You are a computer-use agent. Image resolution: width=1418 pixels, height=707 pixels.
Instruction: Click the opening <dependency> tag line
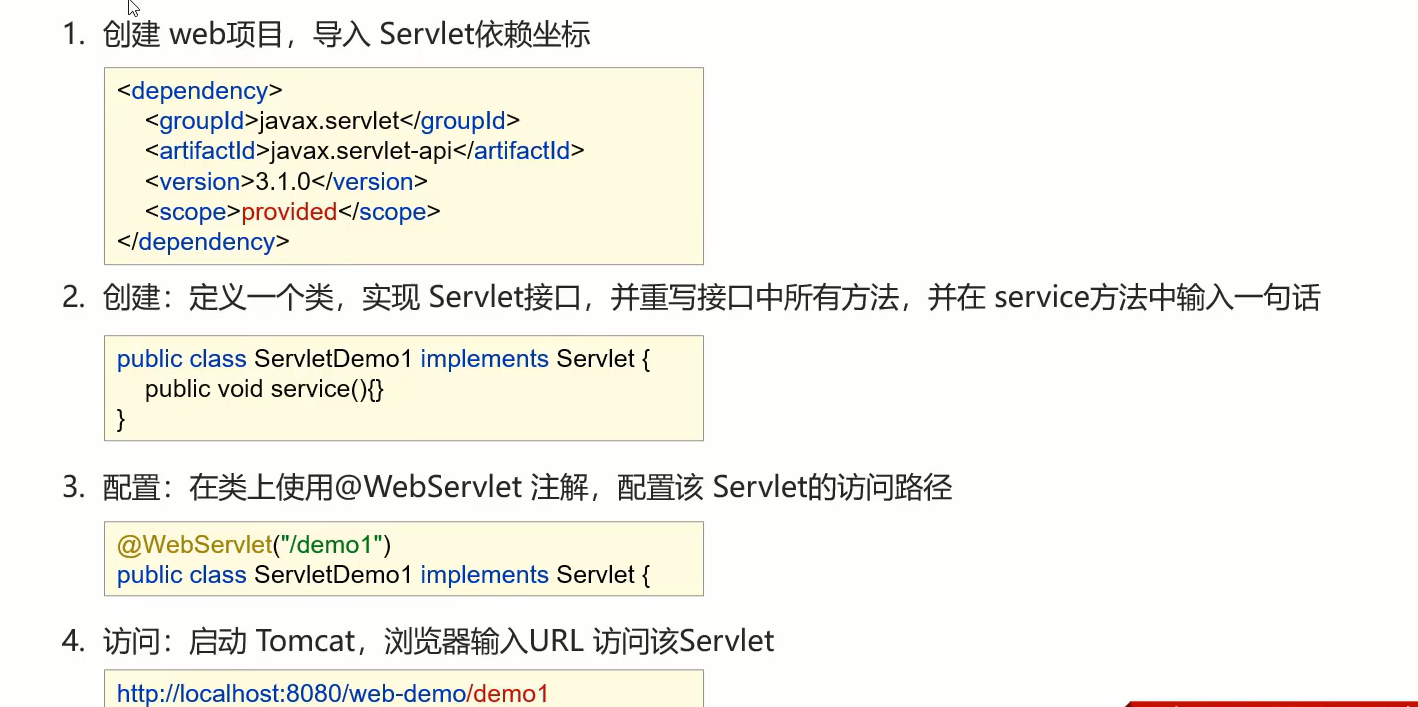(200, 91)
